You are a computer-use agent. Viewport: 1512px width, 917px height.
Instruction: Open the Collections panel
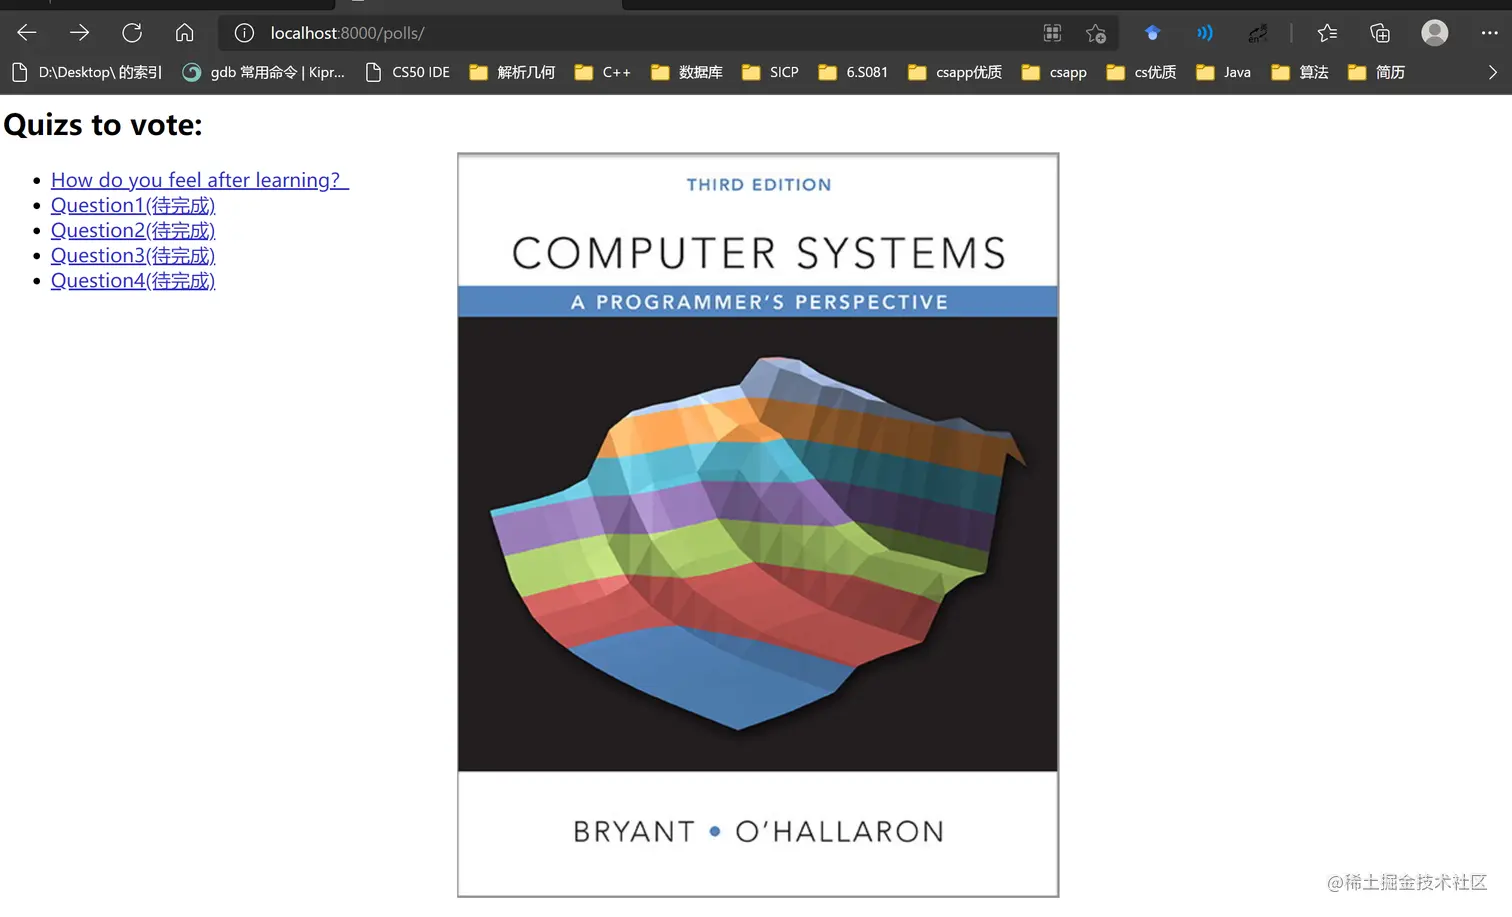pos(1380,33)
